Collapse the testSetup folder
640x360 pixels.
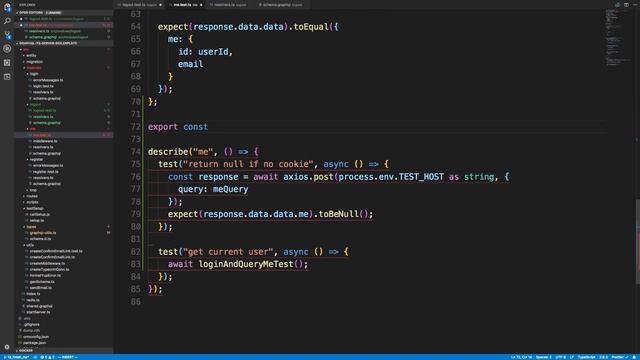click(x=35, y=208)
